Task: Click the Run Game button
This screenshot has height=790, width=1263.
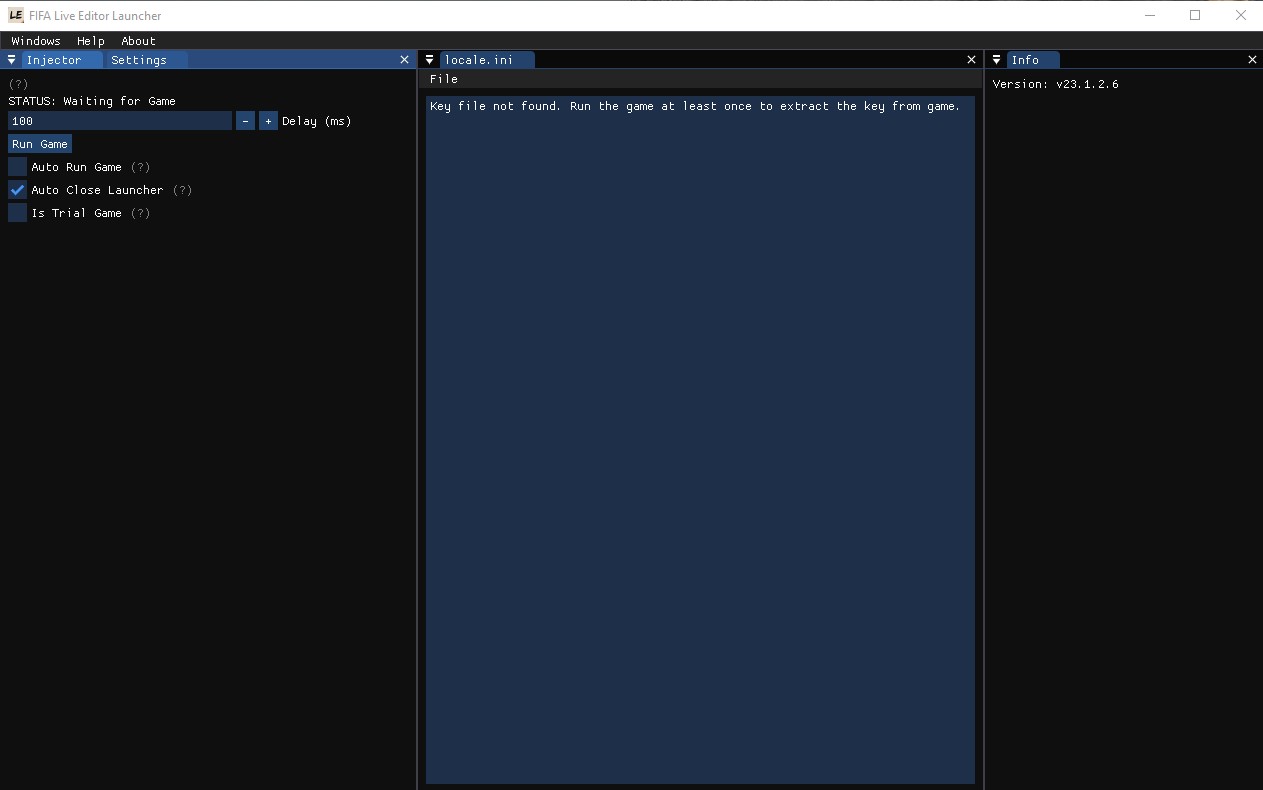Action: [40, 144]
